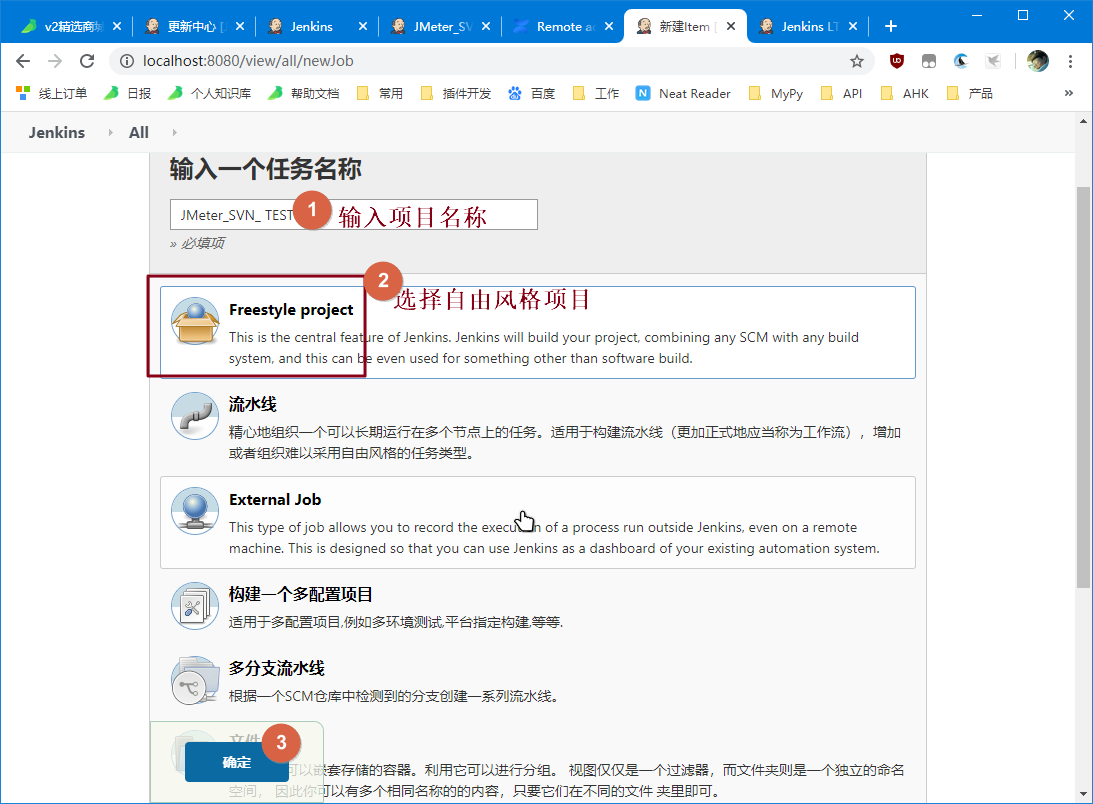The image size is (1093, 804).
Task: View site information icon in address bar
Action: pos(127,61)
